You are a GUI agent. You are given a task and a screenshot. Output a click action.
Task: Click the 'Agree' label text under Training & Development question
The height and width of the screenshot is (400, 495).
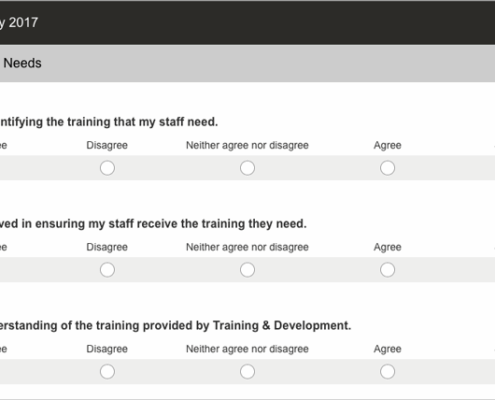387,349
